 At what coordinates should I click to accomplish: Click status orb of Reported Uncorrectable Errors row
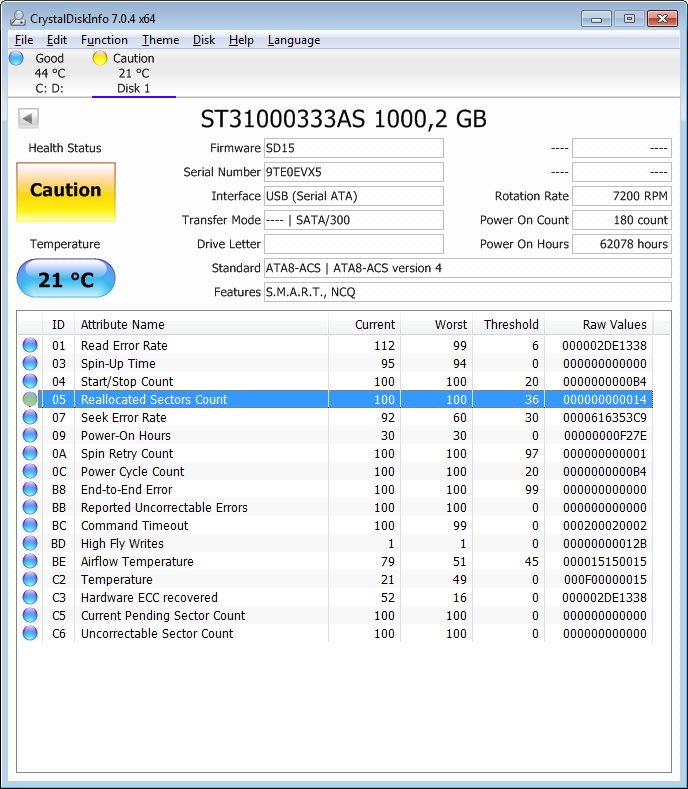tap(30, 507)
